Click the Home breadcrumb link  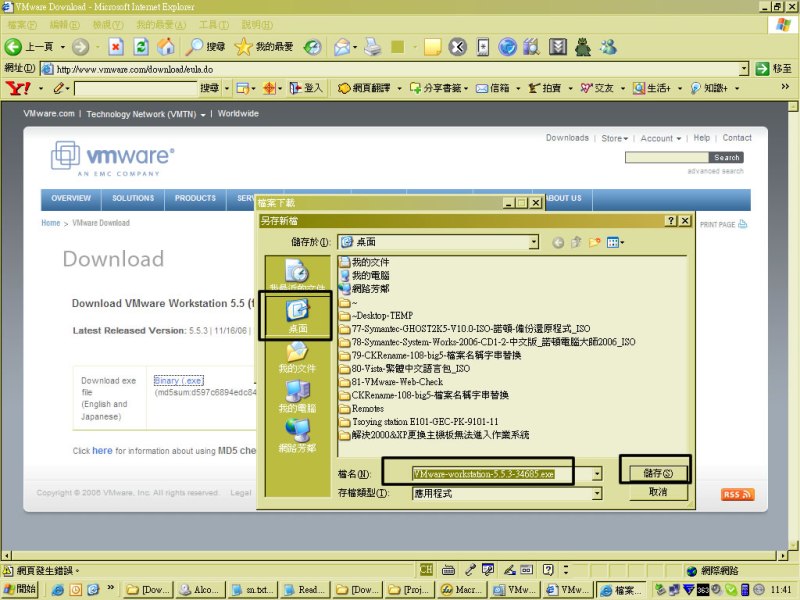51,223
